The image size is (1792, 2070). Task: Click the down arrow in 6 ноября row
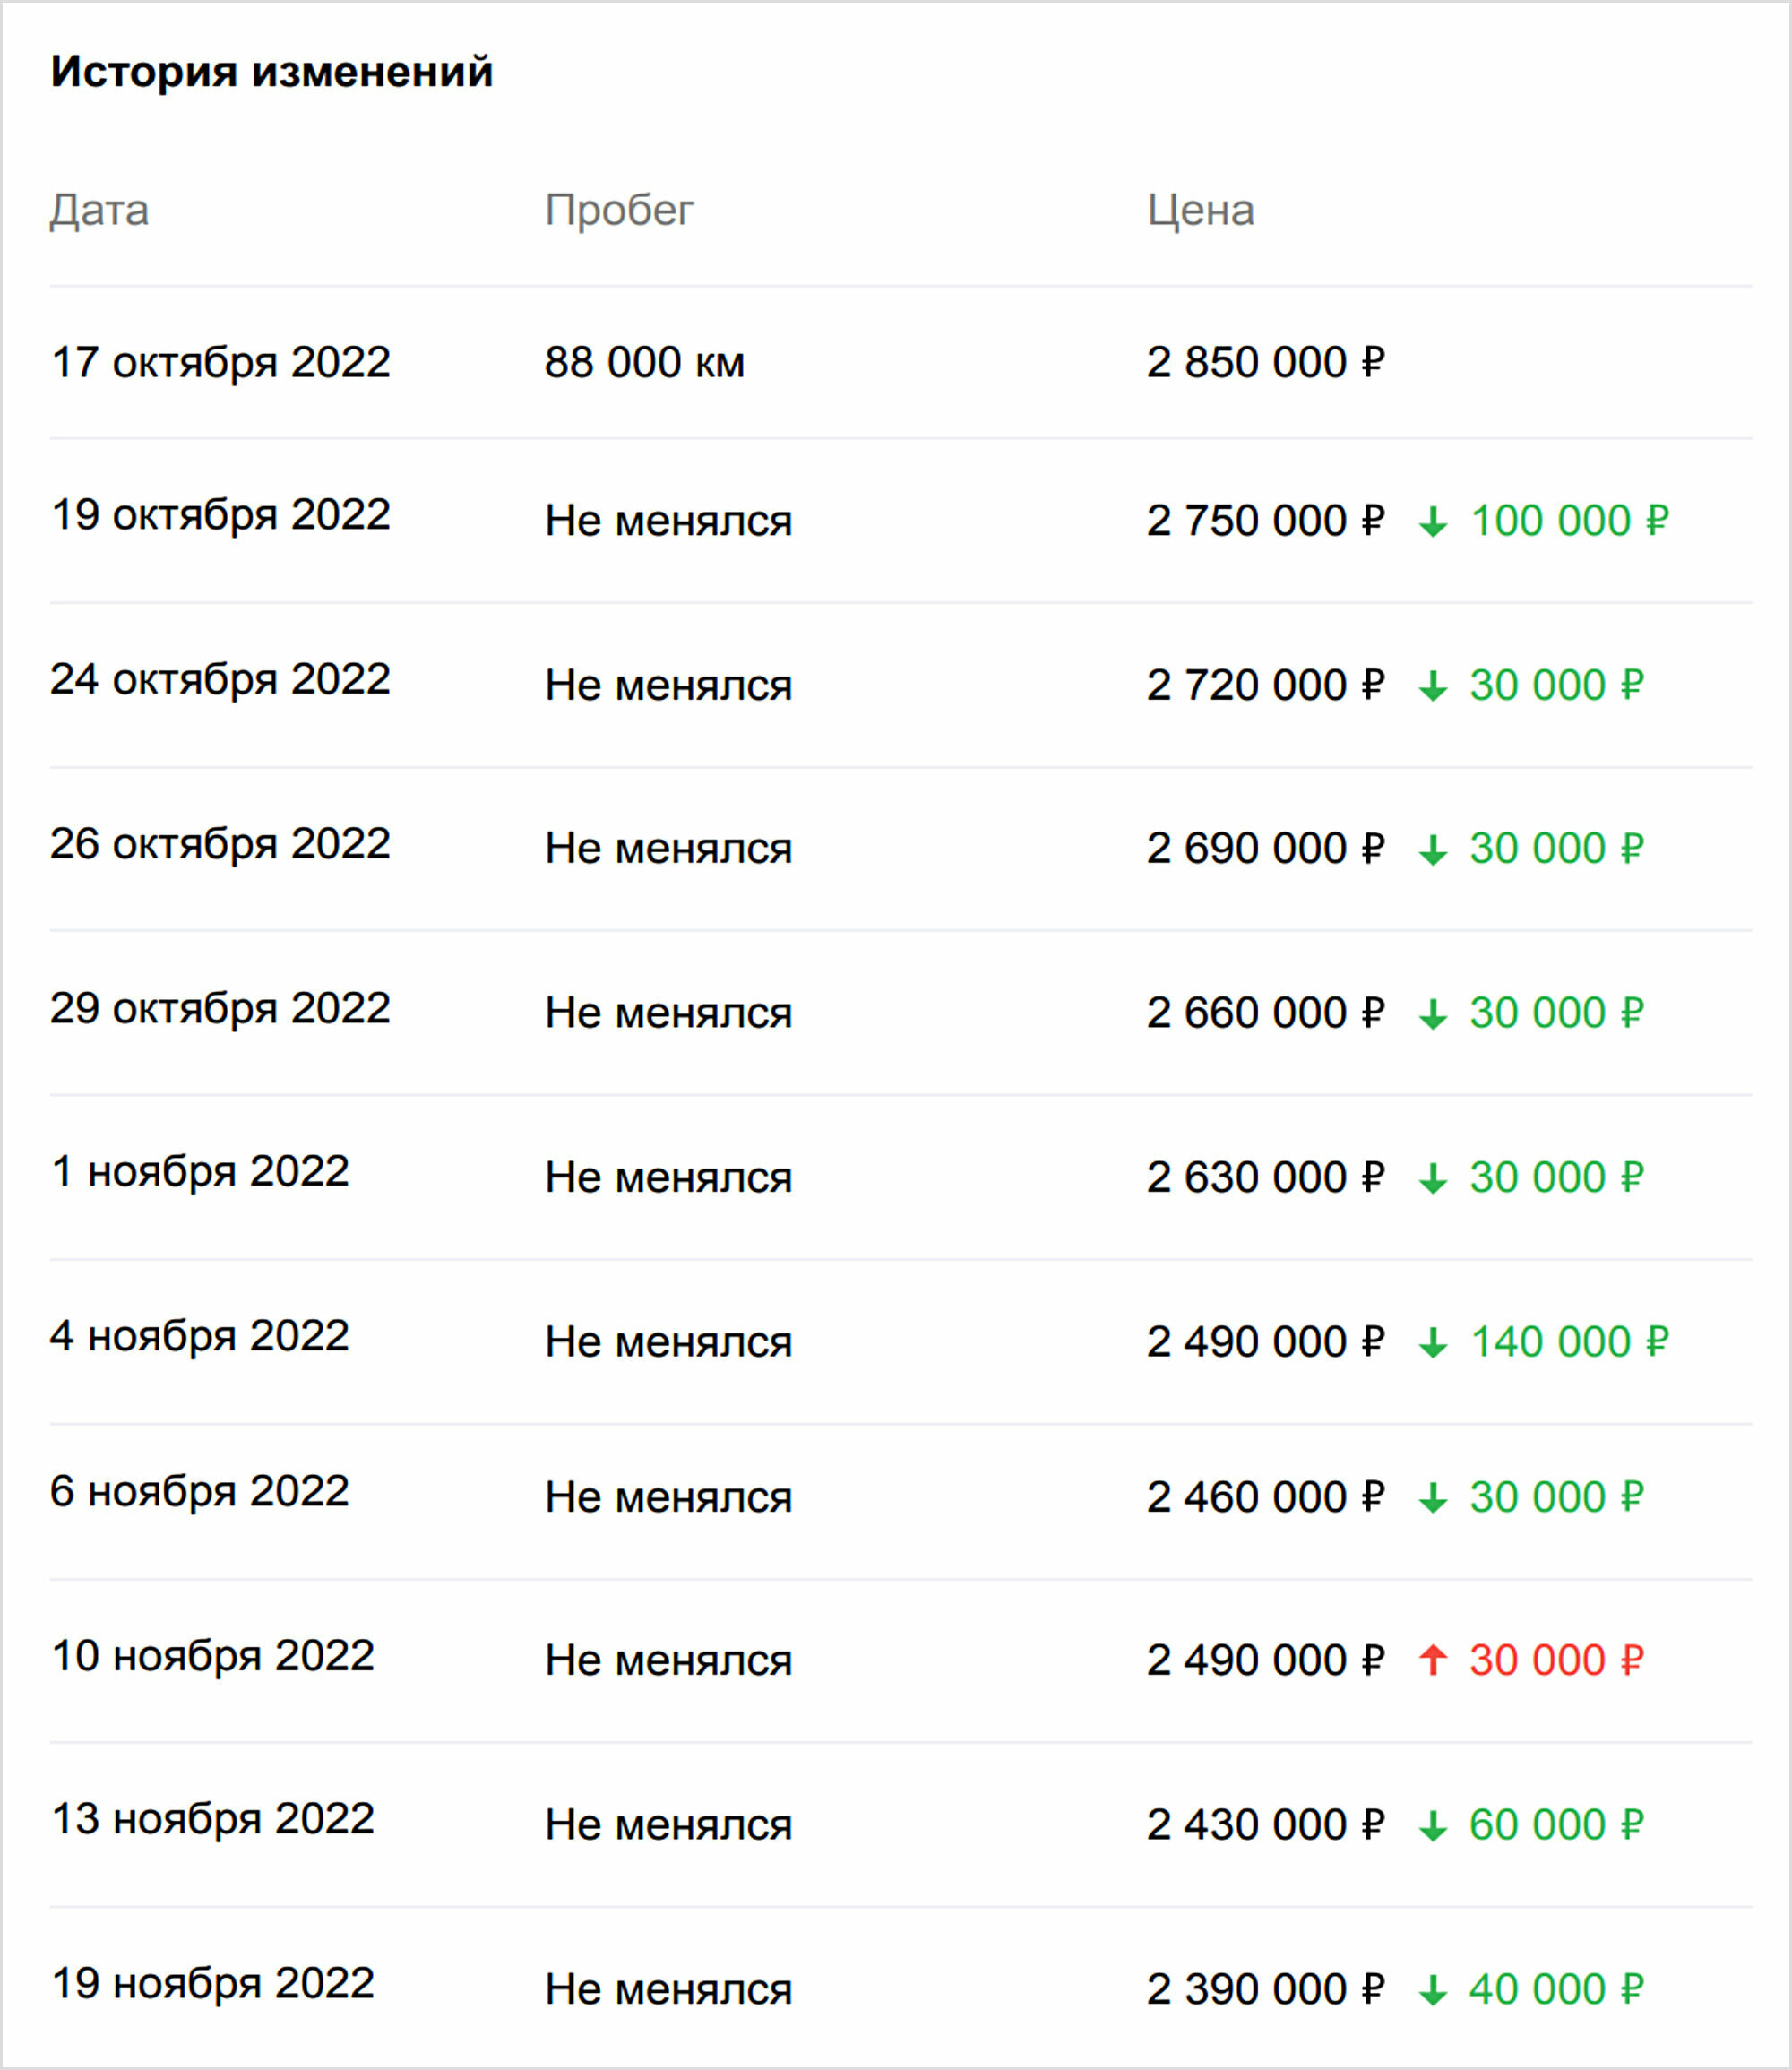[1433, 1498]
